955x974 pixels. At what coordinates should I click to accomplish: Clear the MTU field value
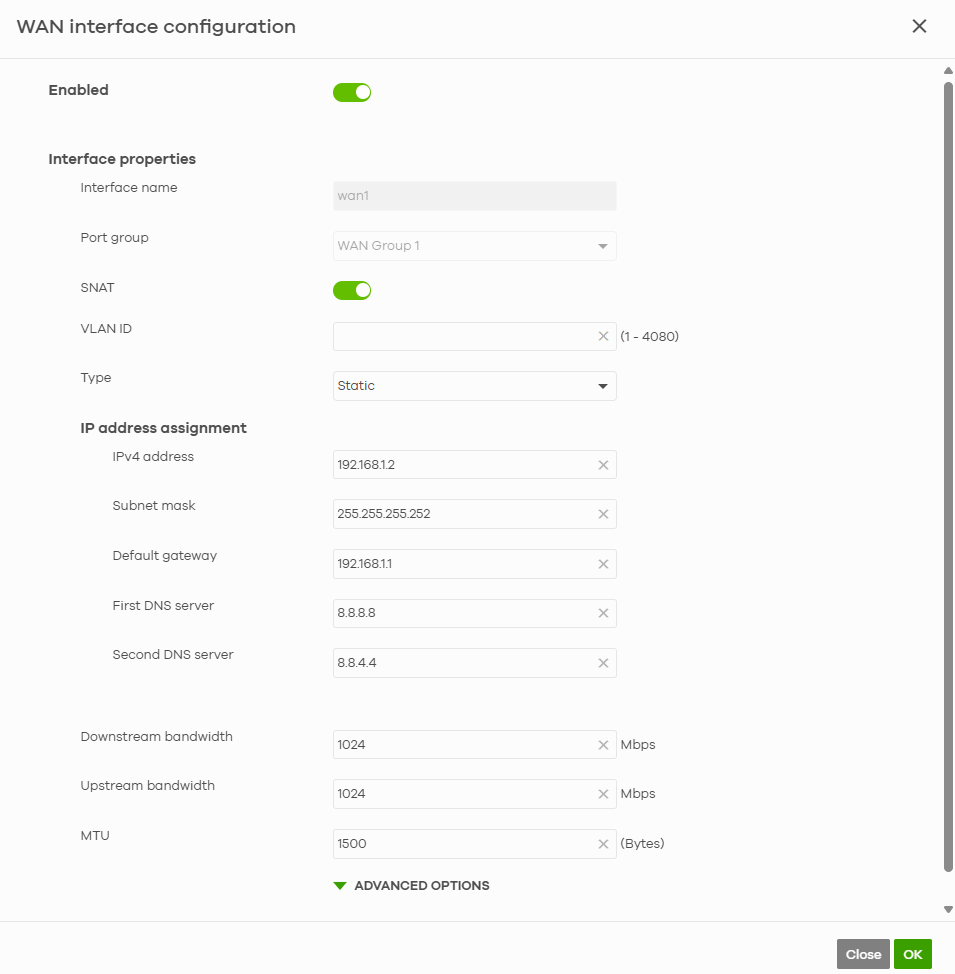[603, 844]
